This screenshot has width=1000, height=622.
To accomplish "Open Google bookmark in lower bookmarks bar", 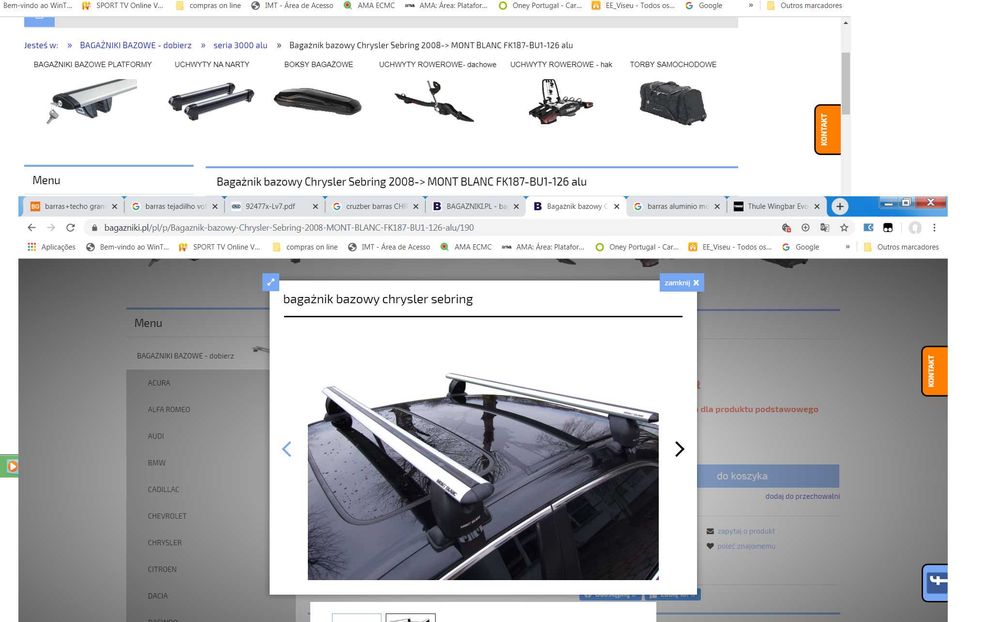I will tap(800, 247).
